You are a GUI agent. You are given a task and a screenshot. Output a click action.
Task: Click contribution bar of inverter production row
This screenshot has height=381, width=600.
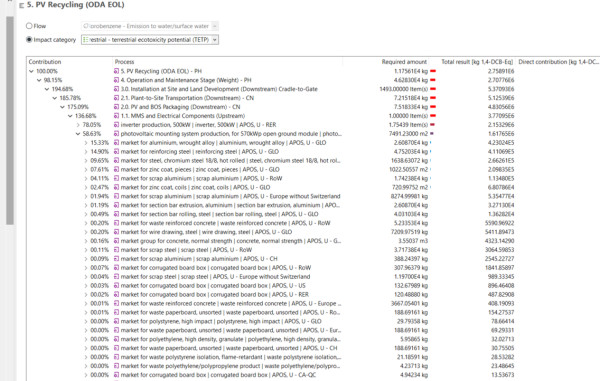432,125
